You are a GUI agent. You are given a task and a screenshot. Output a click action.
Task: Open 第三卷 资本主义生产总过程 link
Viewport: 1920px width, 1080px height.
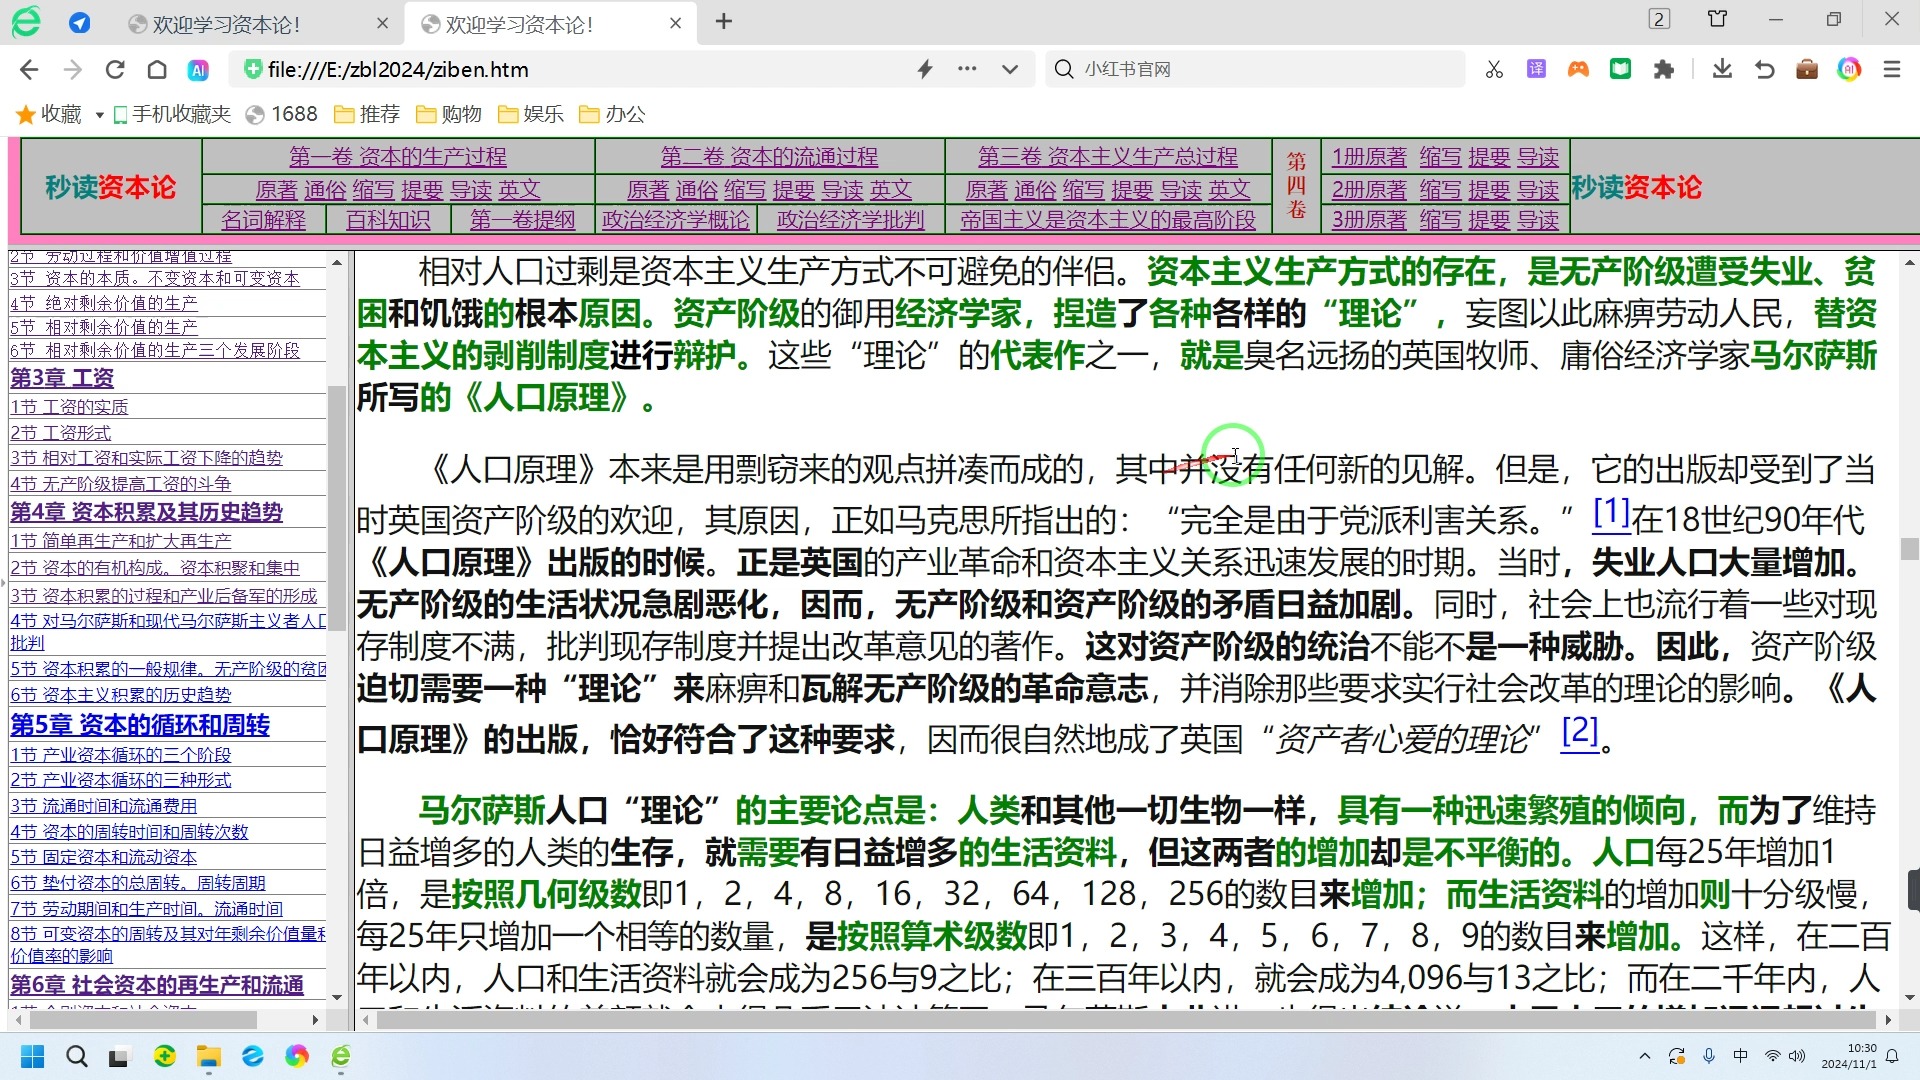pyautogui.click(x=1108, y=157)
